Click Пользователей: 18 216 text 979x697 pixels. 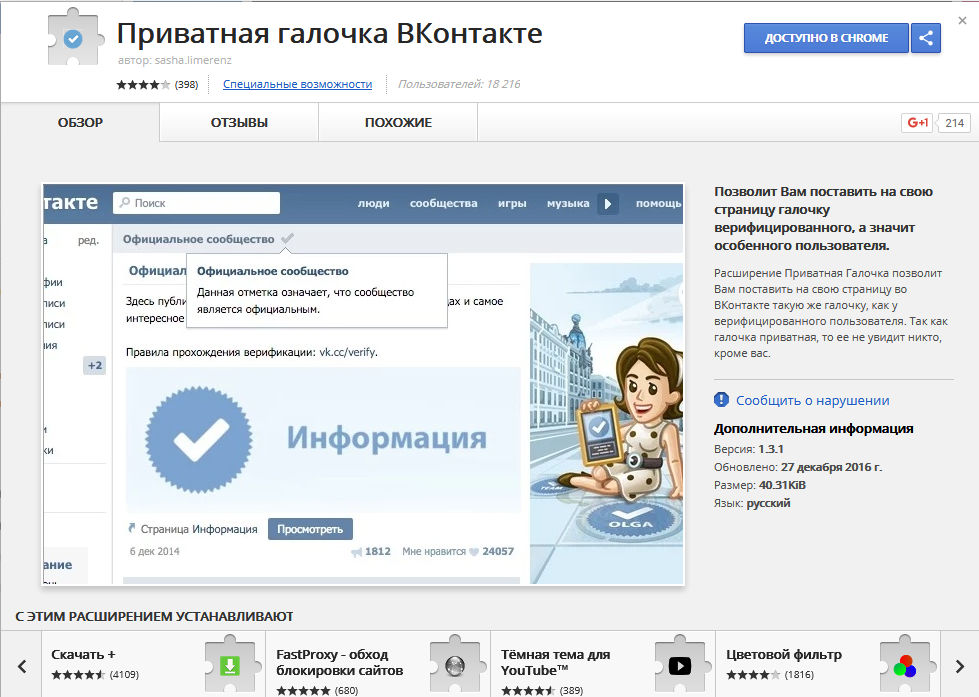[459, 84]
